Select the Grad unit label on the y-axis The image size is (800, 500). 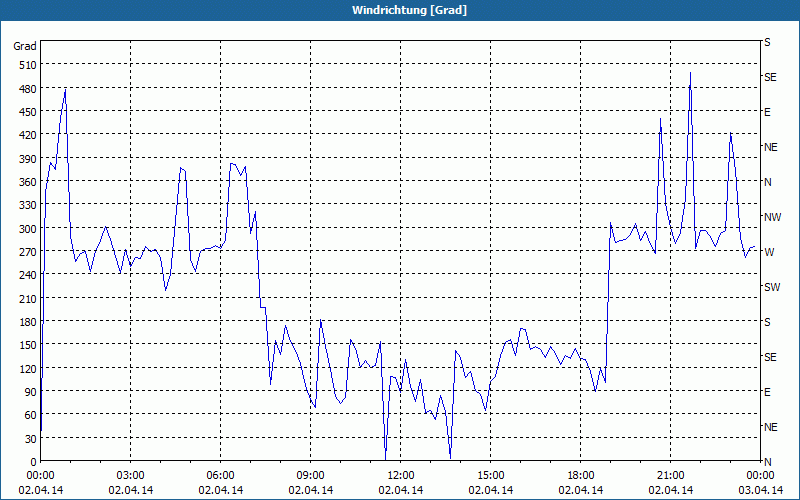tap(25, 46)
